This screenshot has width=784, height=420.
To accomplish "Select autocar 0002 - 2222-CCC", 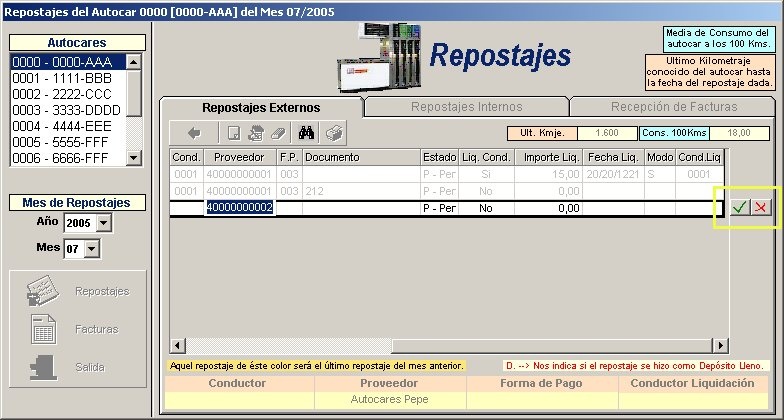I will click(x=68, y=94).
